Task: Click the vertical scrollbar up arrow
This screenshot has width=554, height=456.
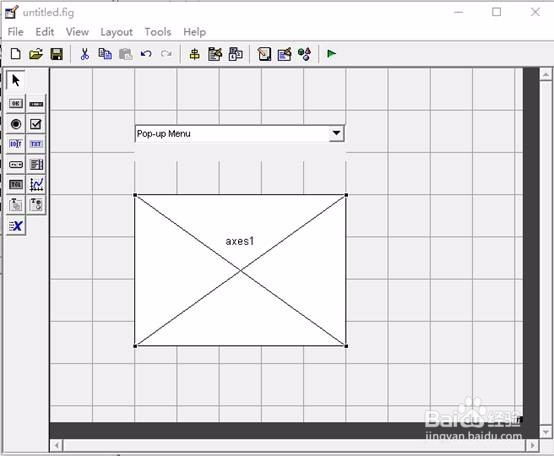Action: click(x=546, y=75)
